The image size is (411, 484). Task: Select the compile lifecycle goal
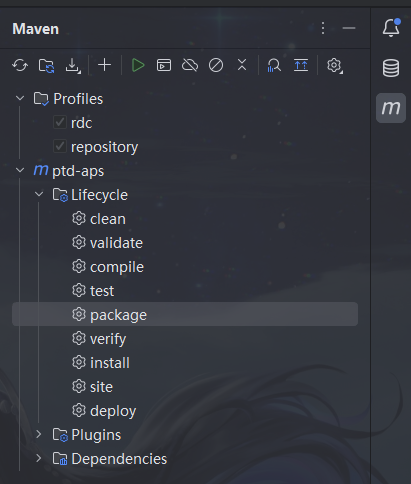pyautogui.click(x=185, y=267)
